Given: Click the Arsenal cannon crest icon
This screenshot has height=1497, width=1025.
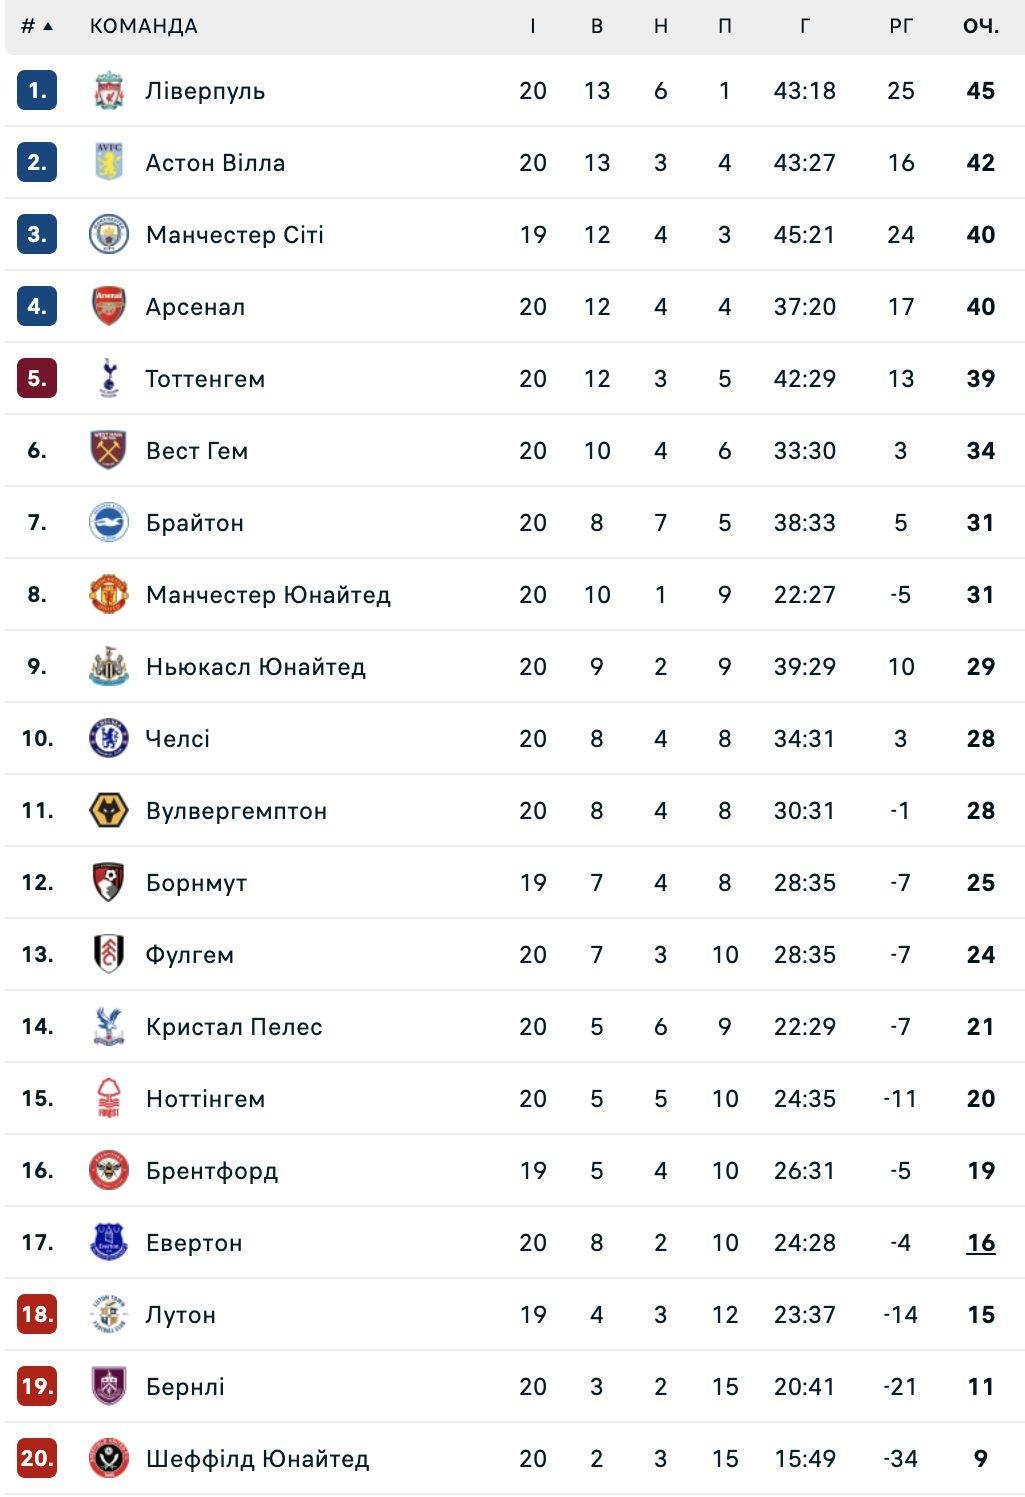Looking at the screenshot, I should pyautogui.click(x=108, y=307).
